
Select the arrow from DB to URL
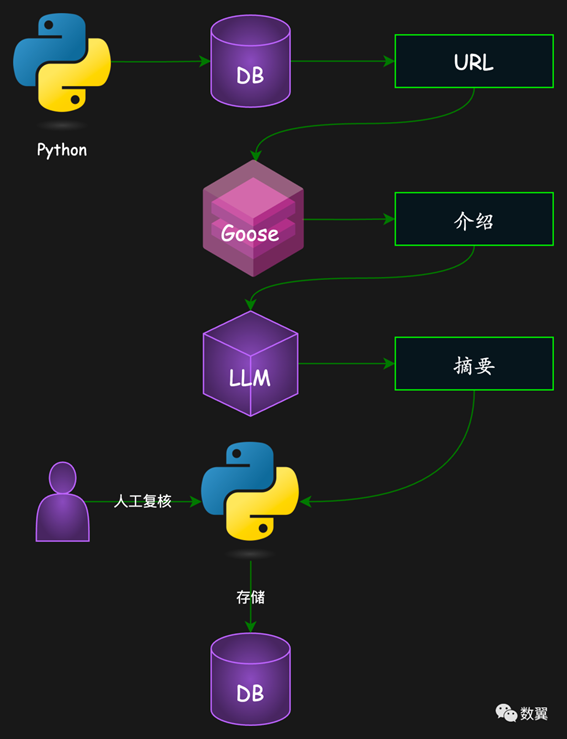[343, 61]
